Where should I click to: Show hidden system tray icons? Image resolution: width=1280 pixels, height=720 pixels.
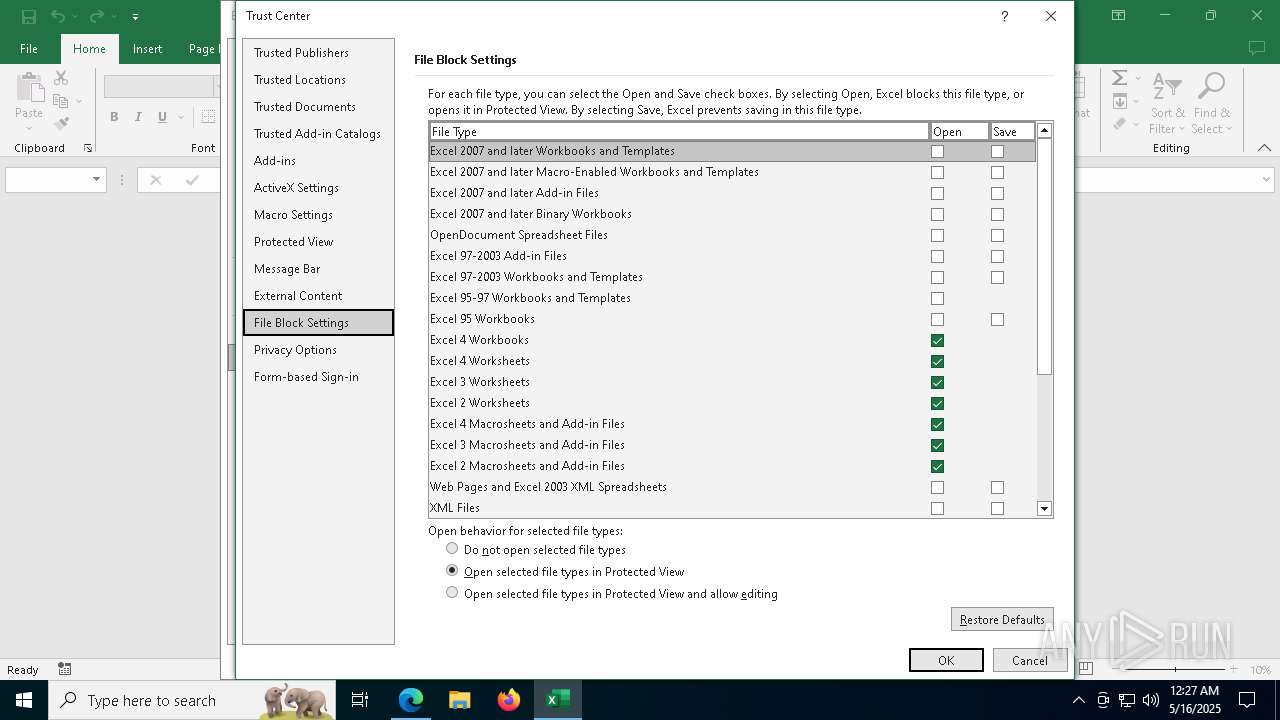pos(1078,700)
